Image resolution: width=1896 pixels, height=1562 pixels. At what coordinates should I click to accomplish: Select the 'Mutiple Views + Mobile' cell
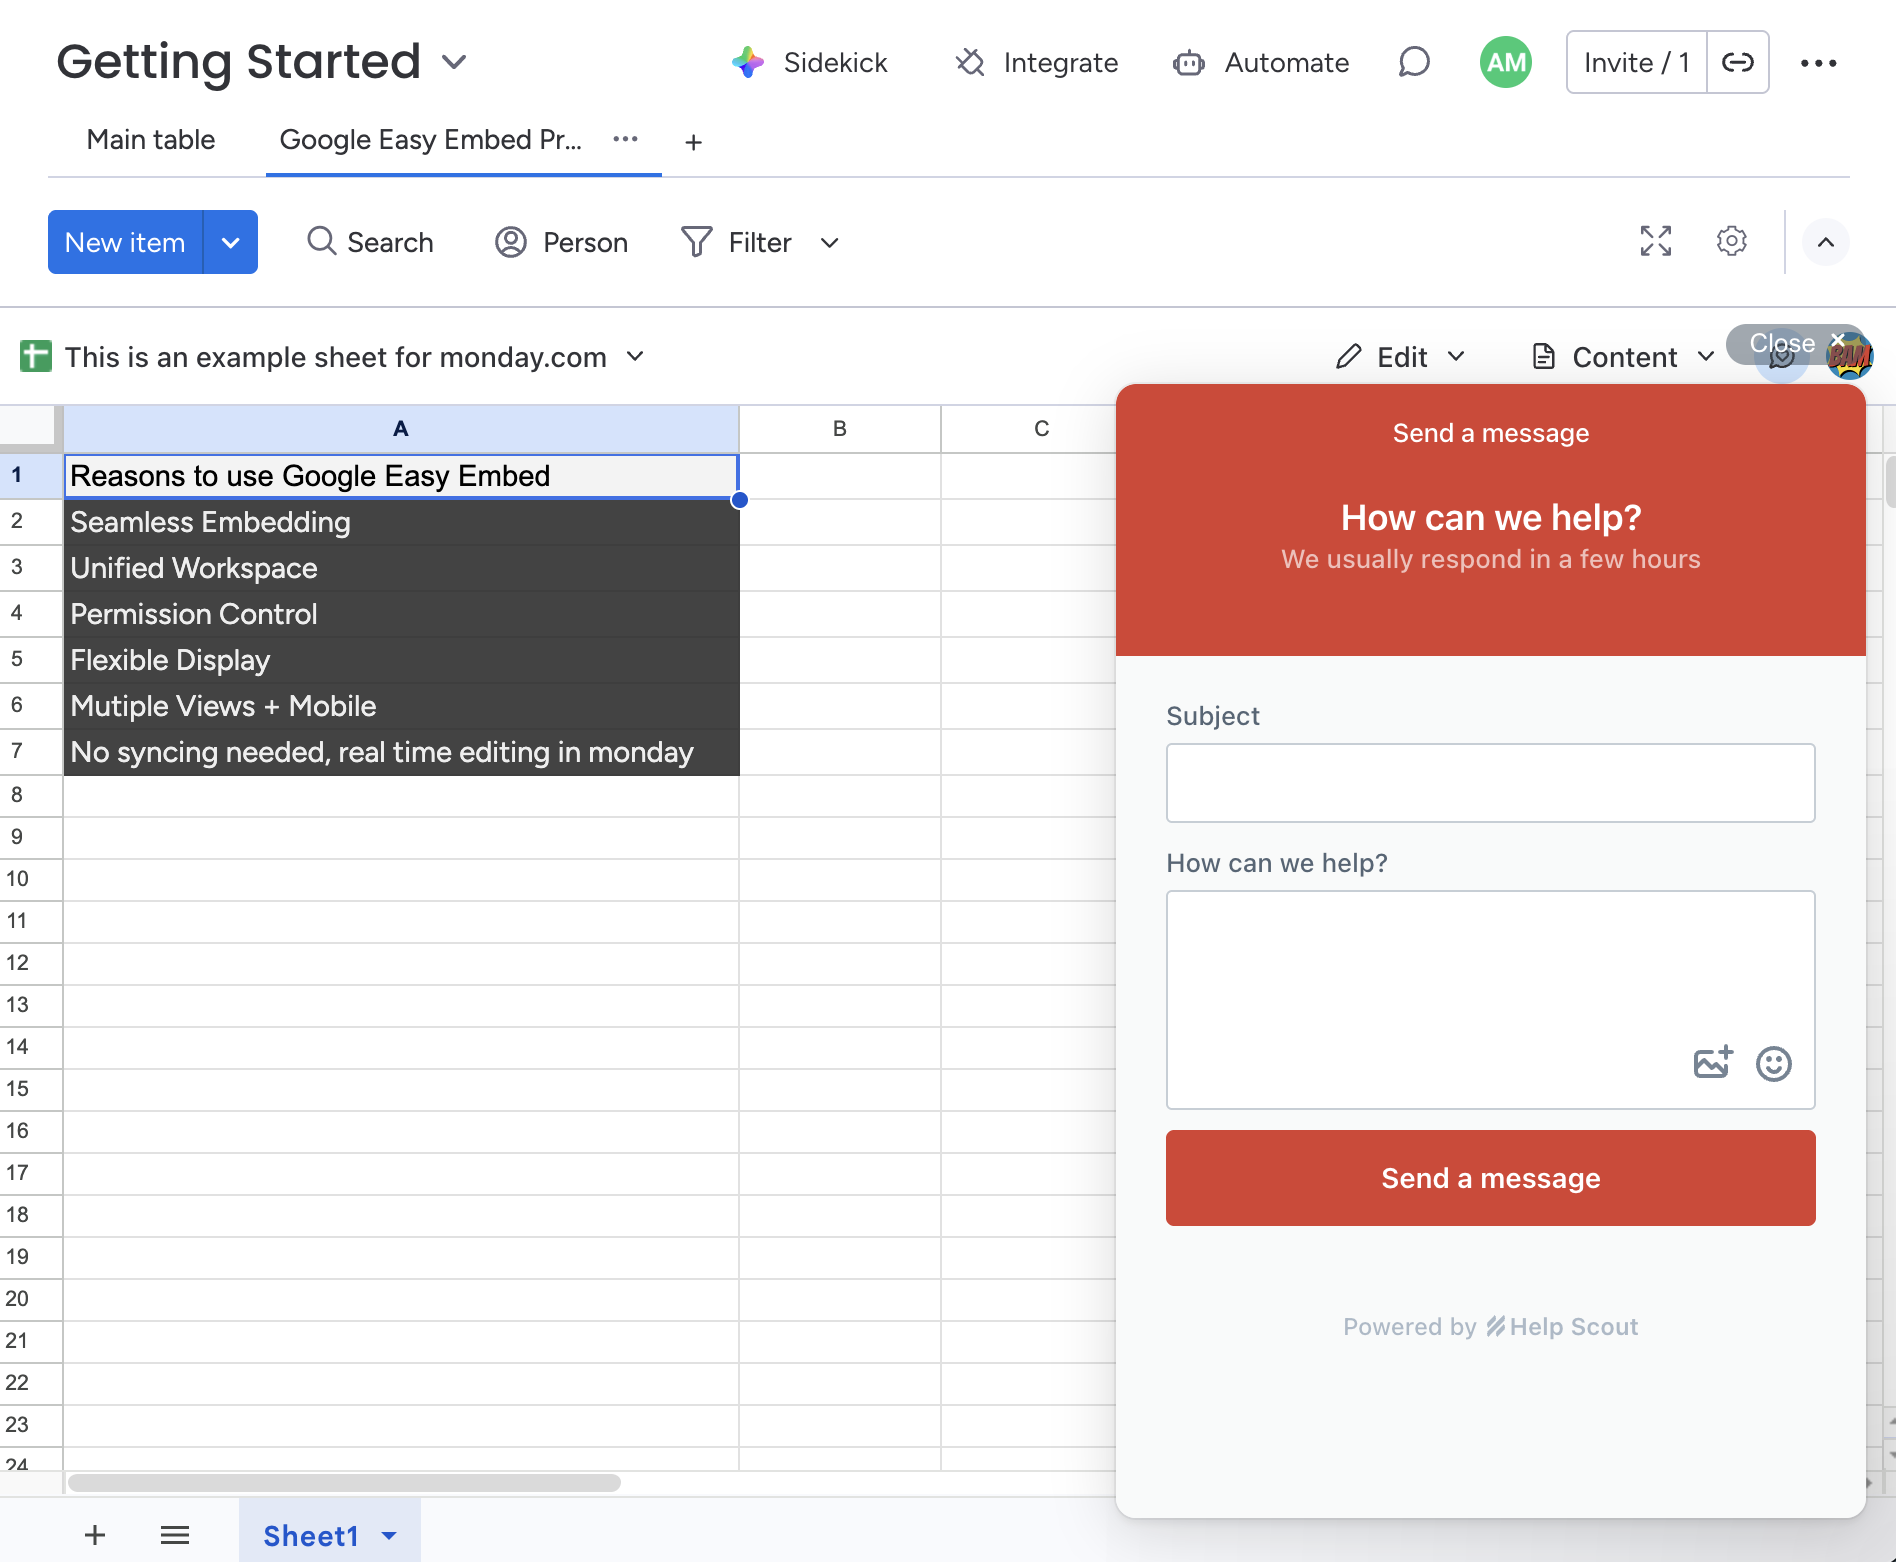(401, 706)
